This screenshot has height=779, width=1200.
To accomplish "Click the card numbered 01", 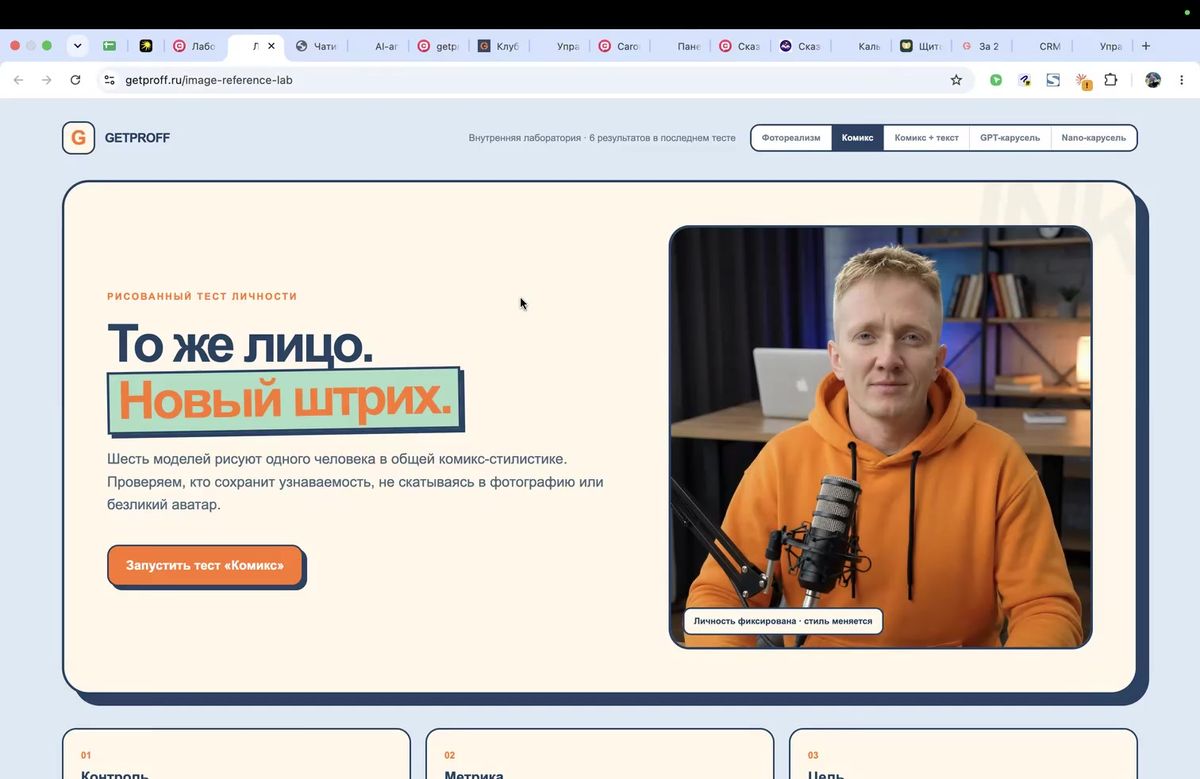I will pyautogui.click(x=236, y=754).
